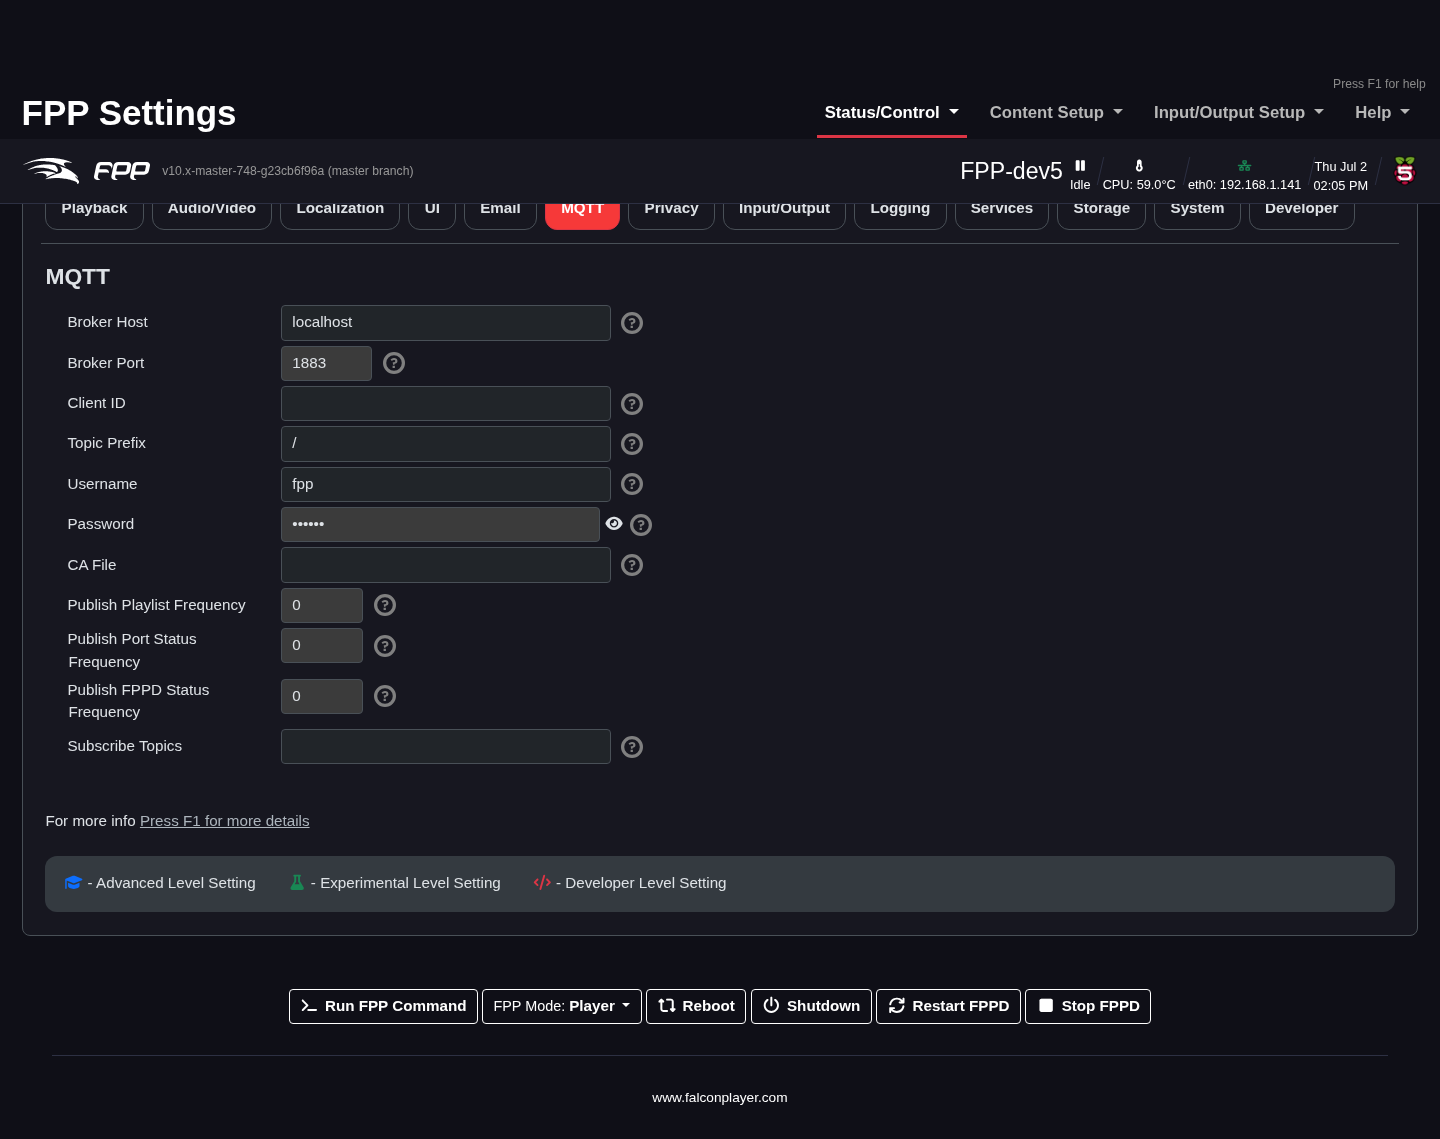
Task: Open the Input/Output Setup dropdown menu
Action: (x=1239, y=113)
